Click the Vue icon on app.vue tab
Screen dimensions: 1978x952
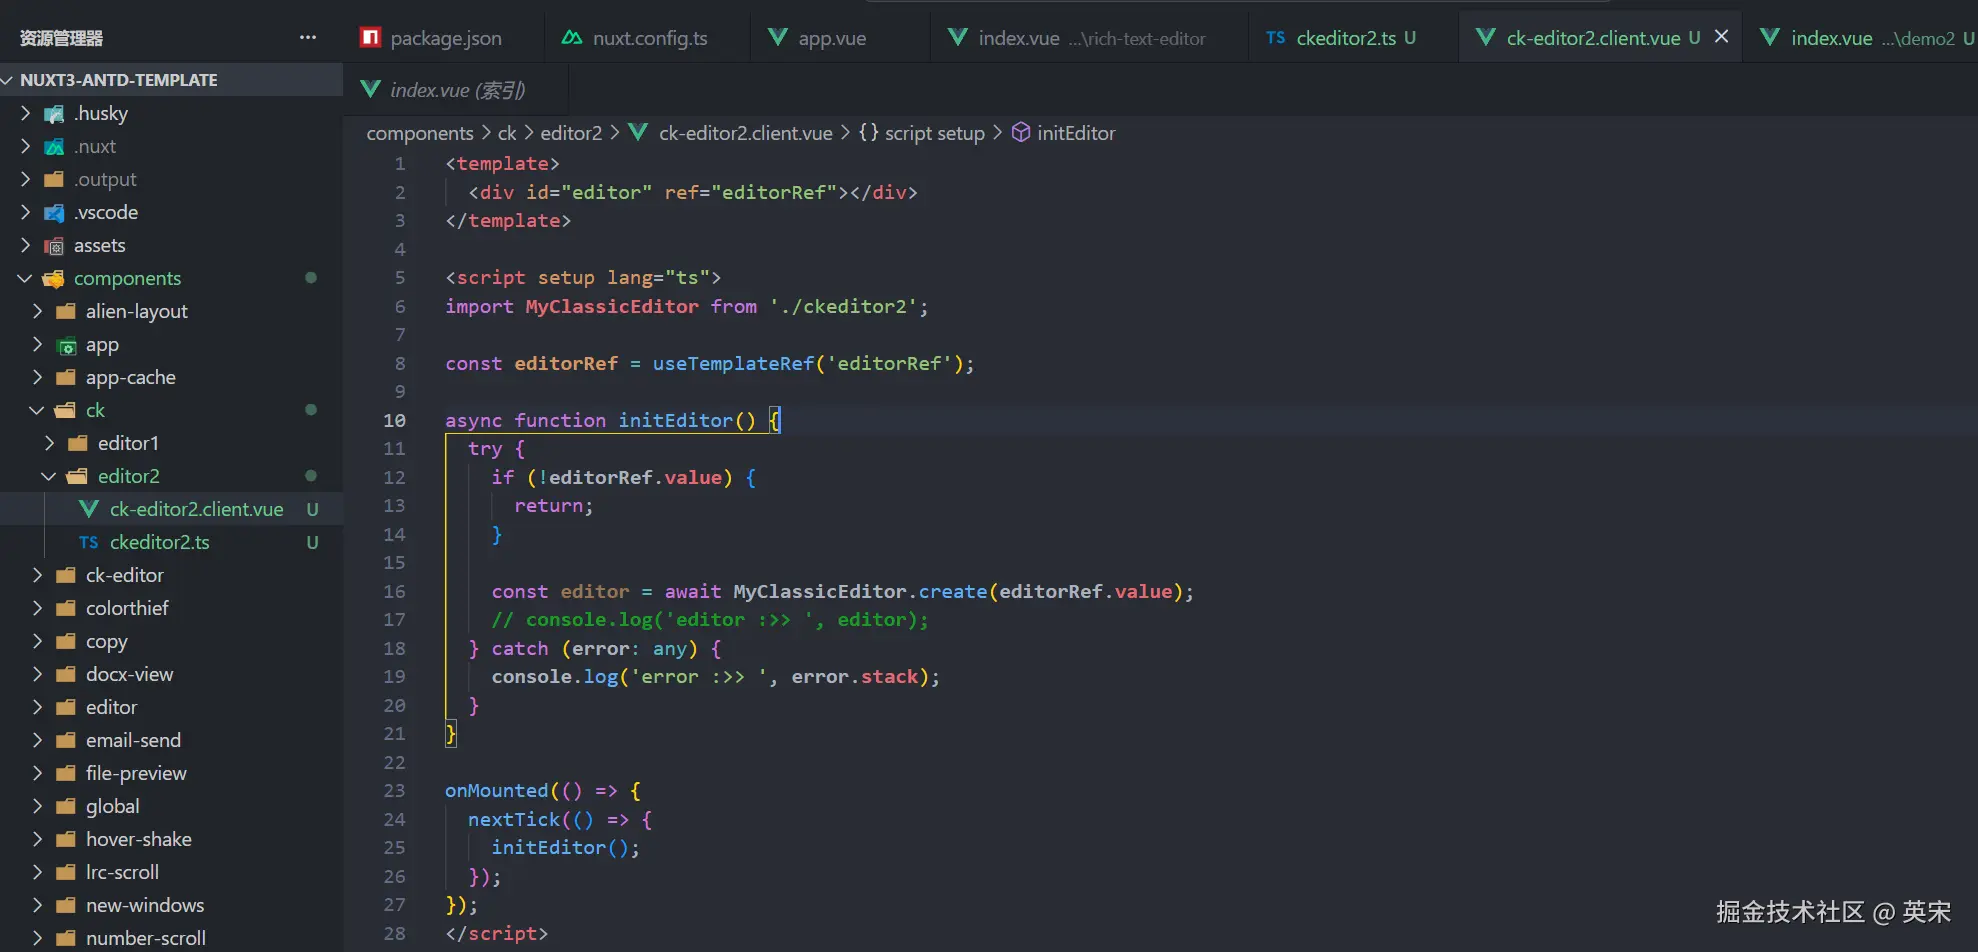pyautogui.click(x=777, y=38)
